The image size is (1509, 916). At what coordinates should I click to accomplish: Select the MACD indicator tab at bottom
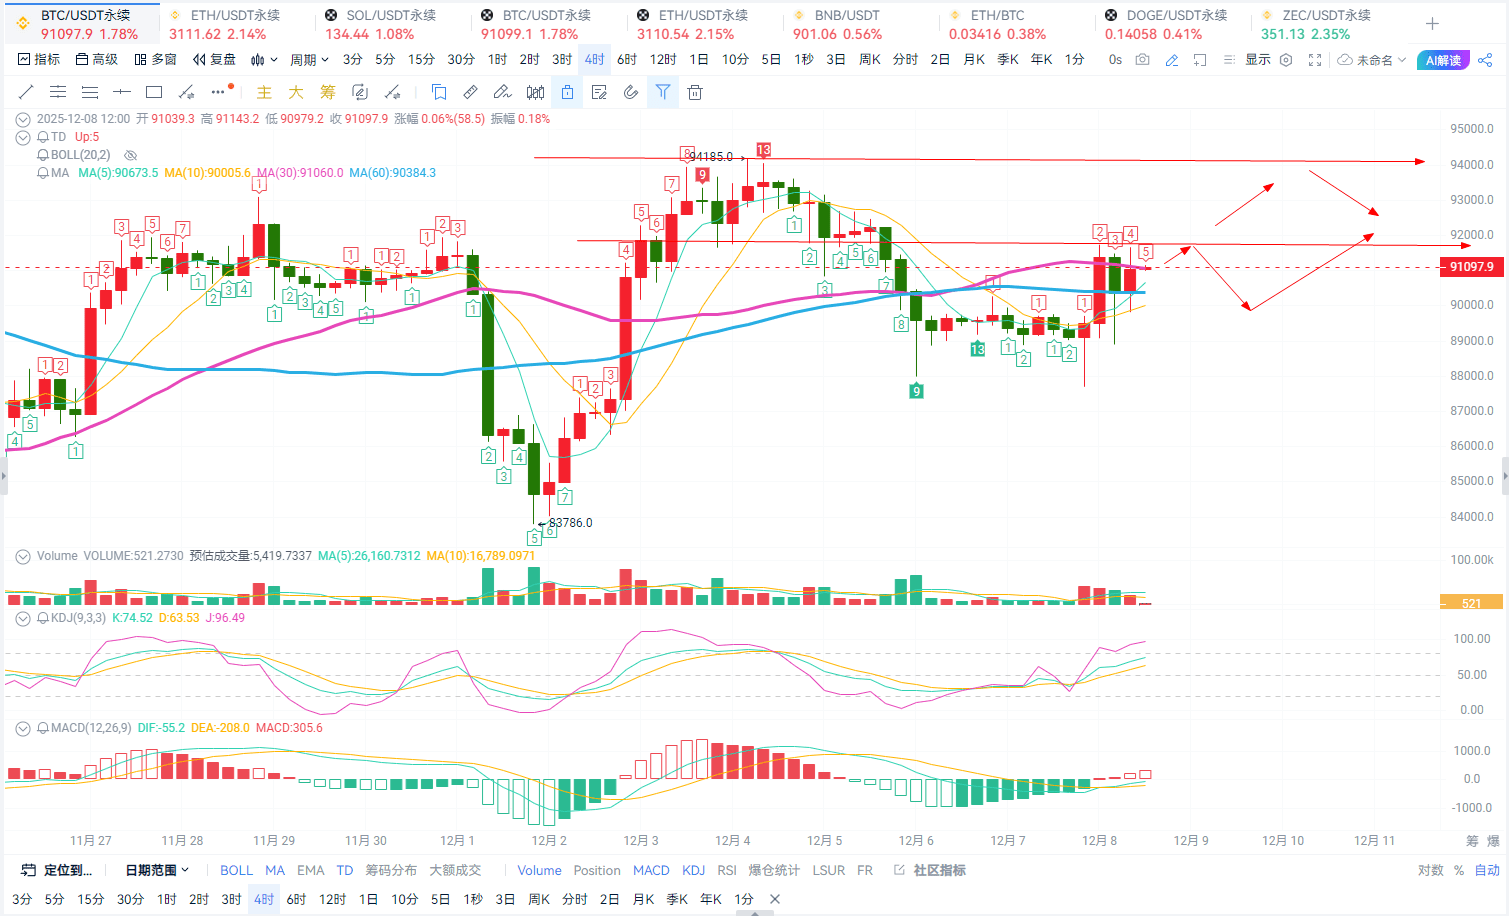point(651,870)
